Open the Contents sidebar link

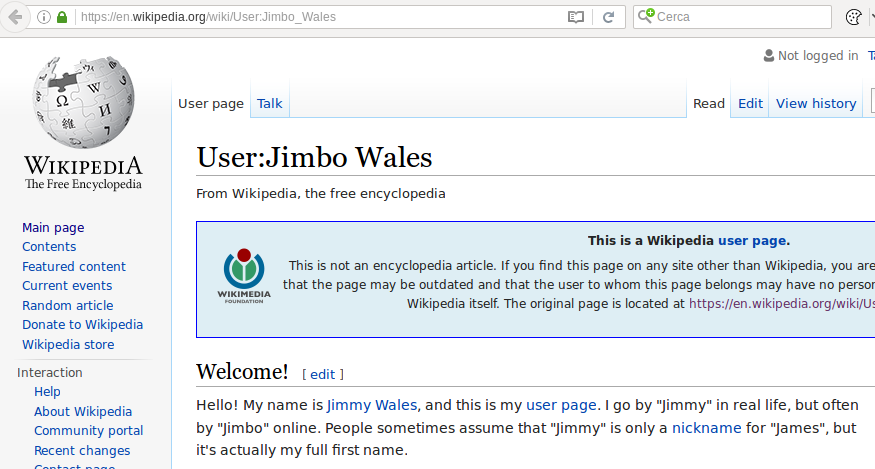pos(49,246)
